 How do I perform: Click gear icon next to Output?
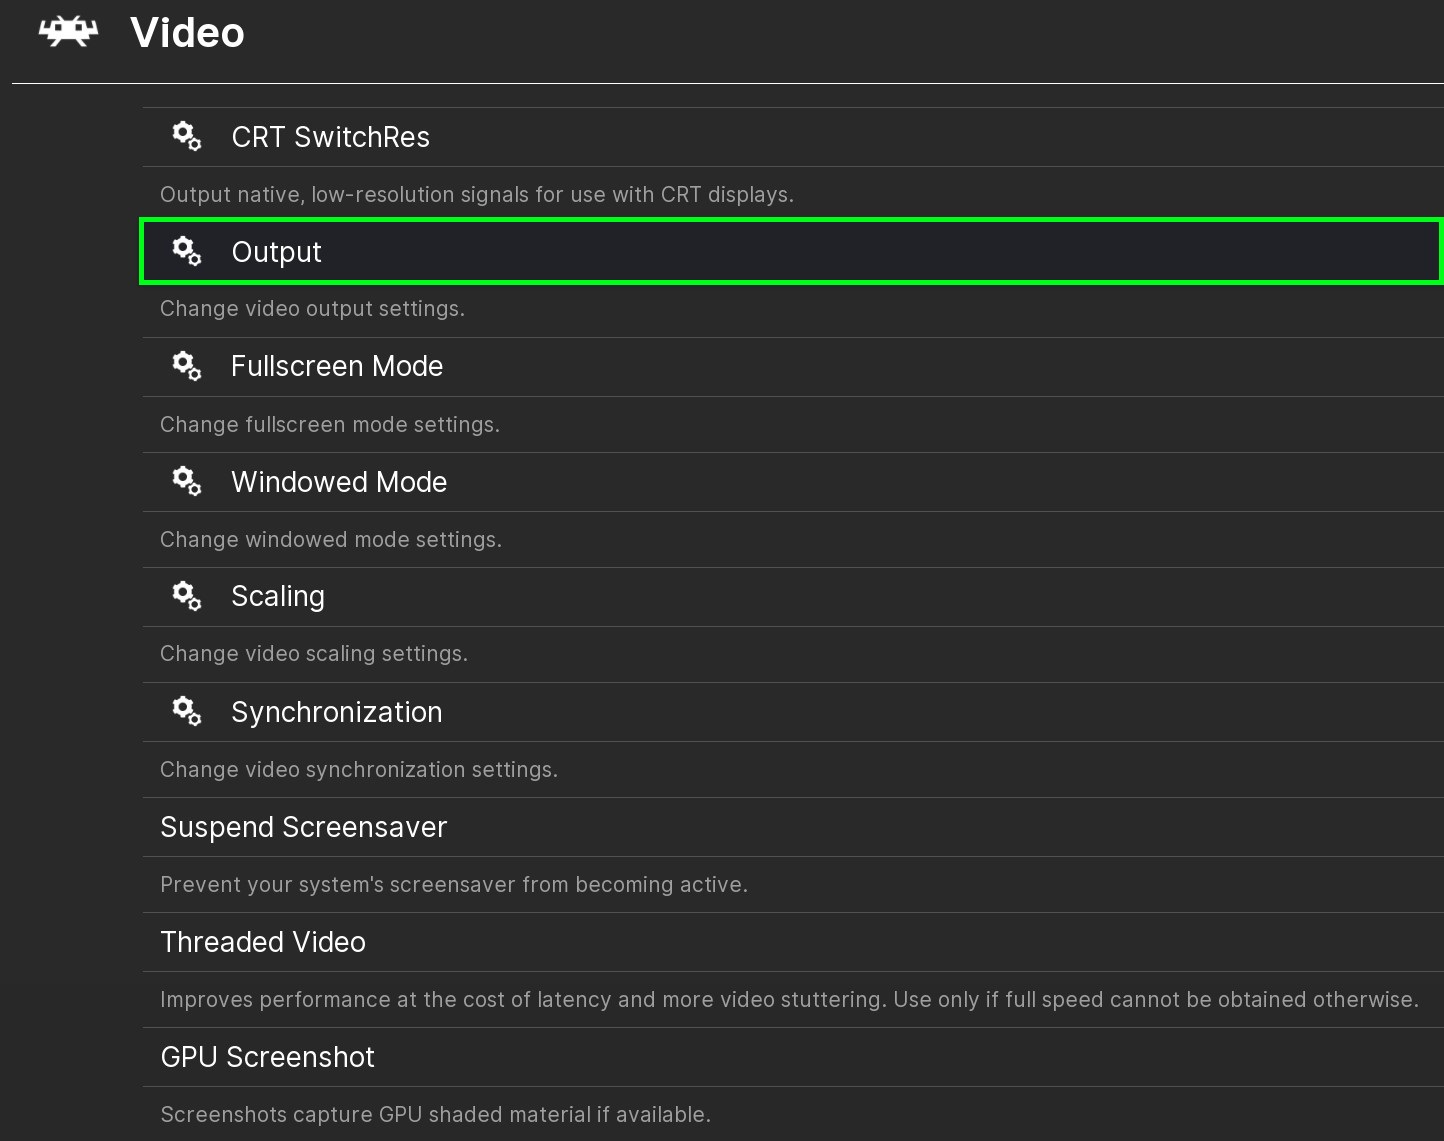pyautogui.click(x=186, y=251)
